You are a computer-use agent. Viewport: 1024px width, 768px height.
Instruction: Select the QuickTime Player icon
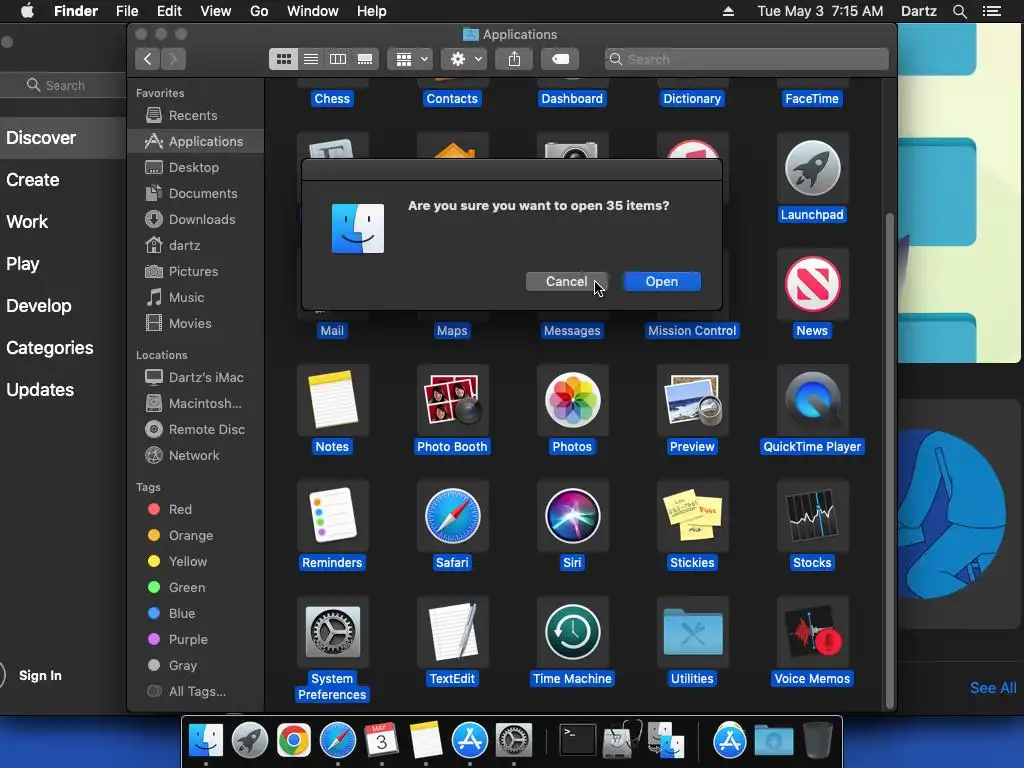[x=812, y=400]
